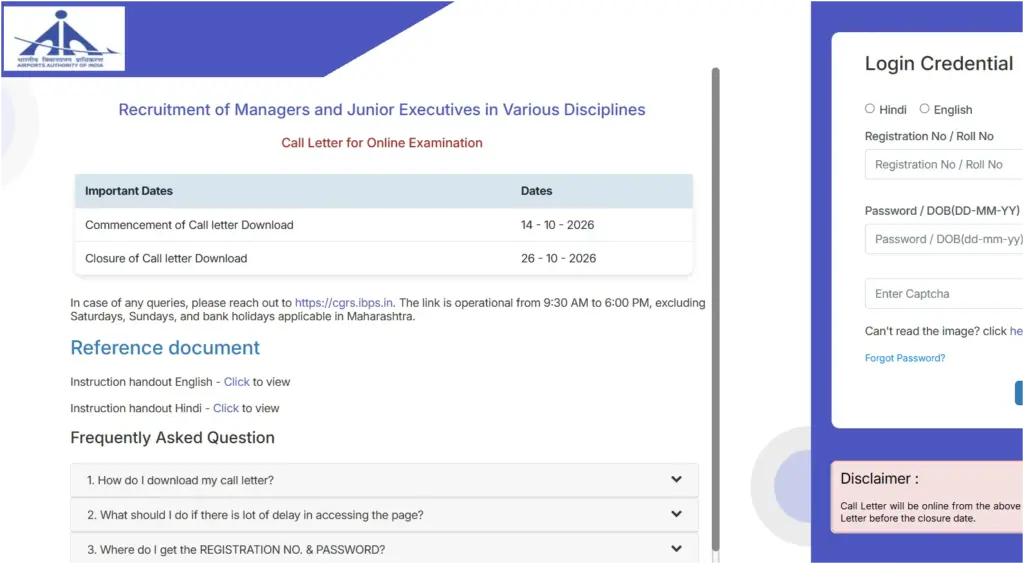Click the page's vertical scrollbar
The image size is (1024, 564).
(x=716, y=310)
